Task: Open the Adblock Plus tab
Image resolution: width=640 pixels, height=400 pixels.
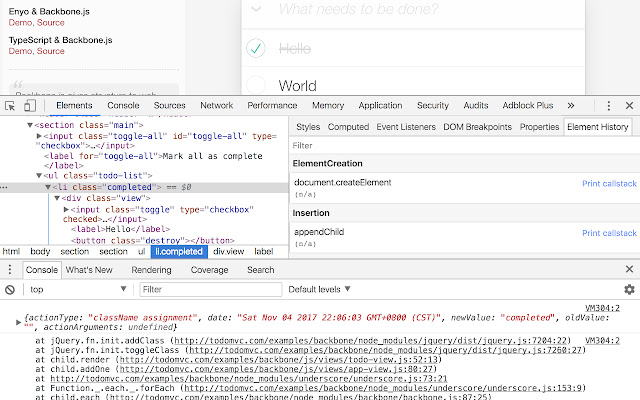Action: click(x=528, y=106)
